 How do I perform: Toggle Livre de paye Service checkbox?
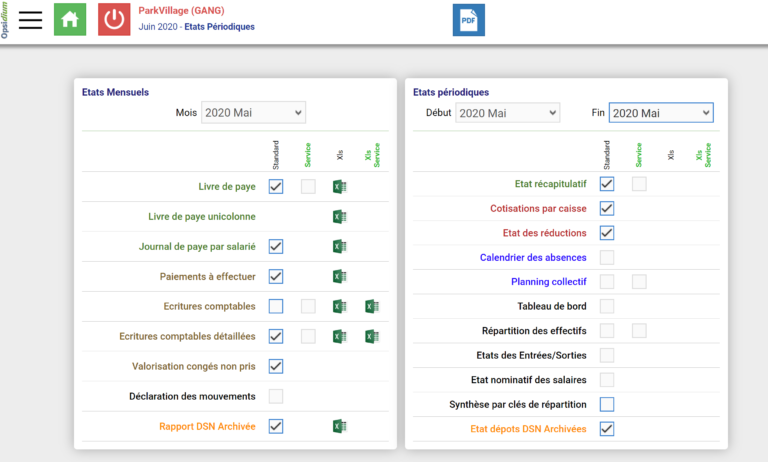coord(308,186)
